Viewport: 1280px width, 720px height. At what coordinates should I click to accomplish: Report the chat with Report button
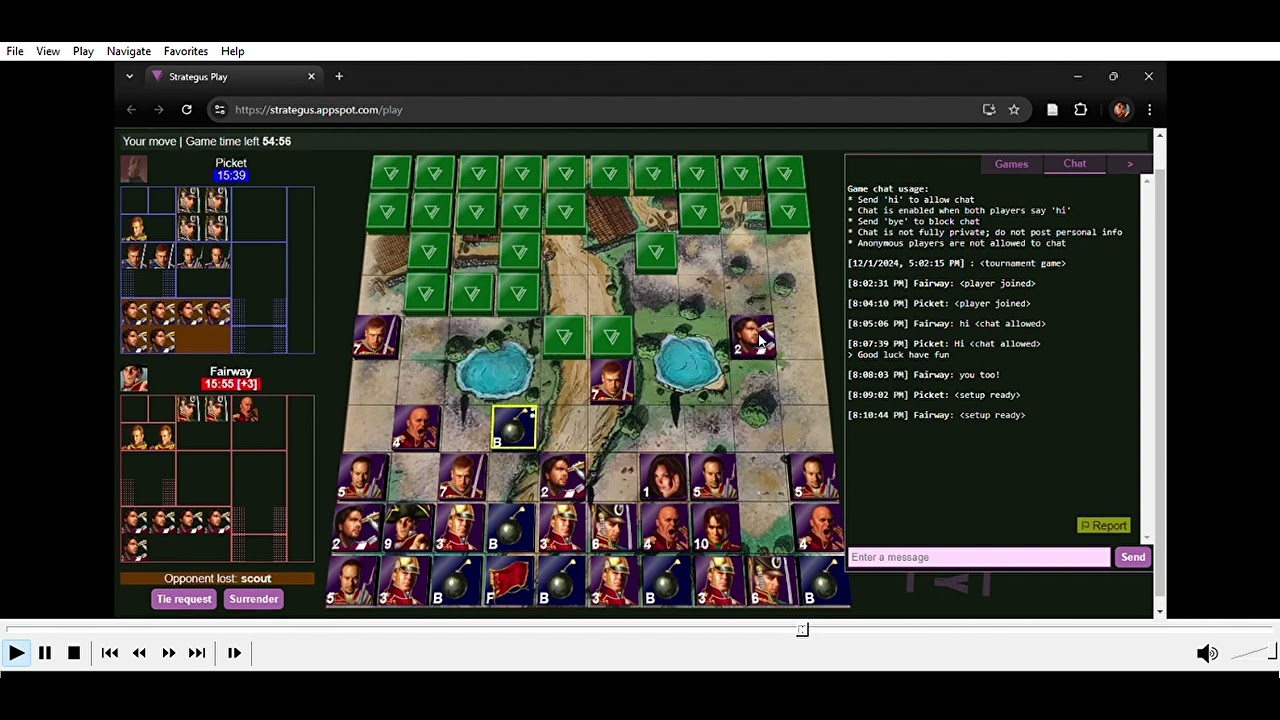(1103, 526)
